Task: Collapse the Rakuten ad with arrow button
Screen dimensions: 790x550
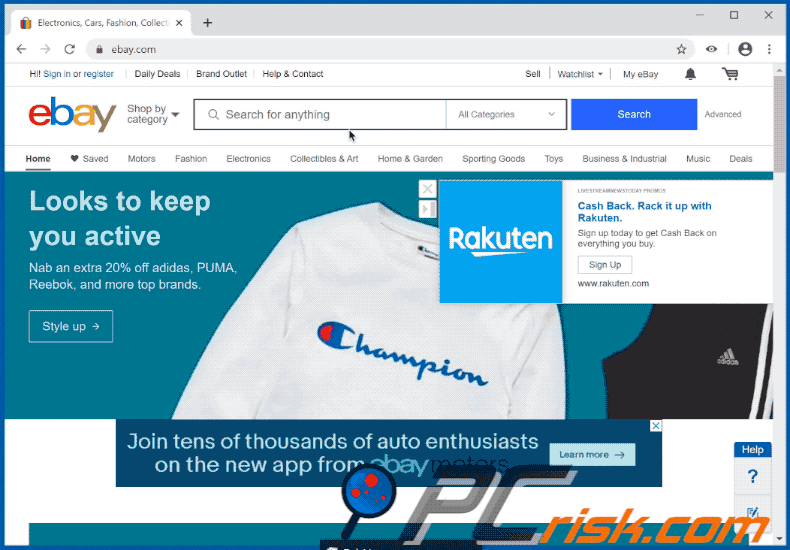Action: coord(427,209)
